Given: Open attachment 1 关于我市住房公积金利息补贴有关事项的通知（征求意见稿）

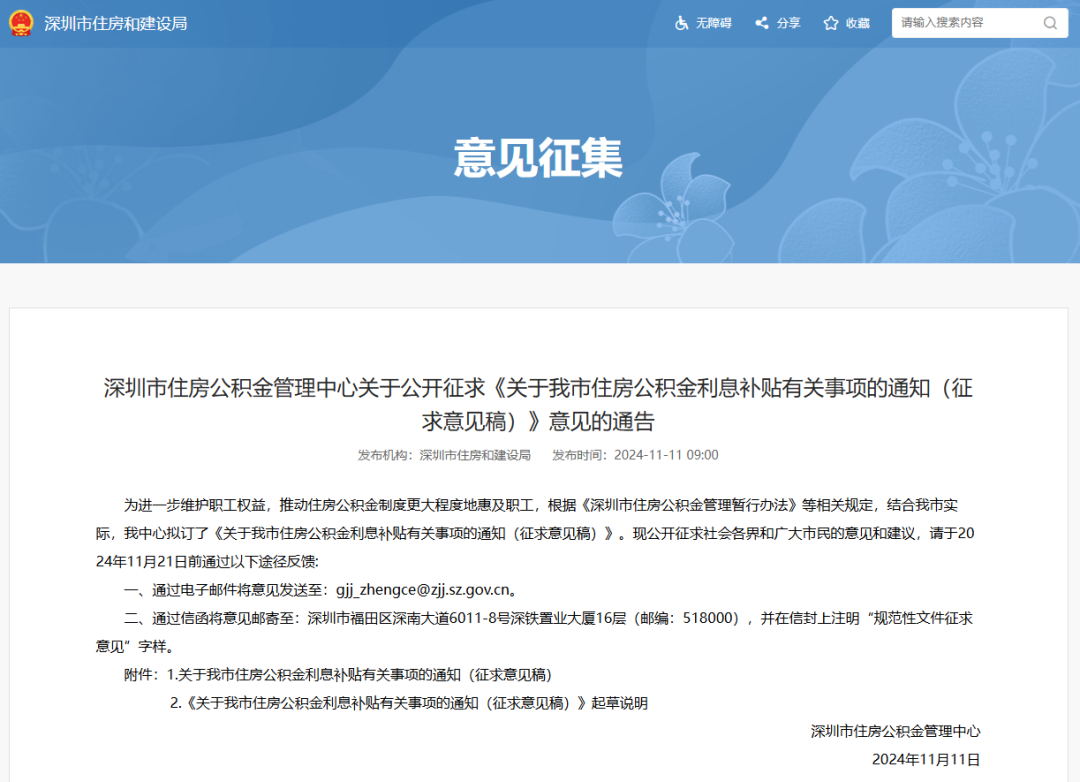Looking at the screenshot, I should coord(360,675).
